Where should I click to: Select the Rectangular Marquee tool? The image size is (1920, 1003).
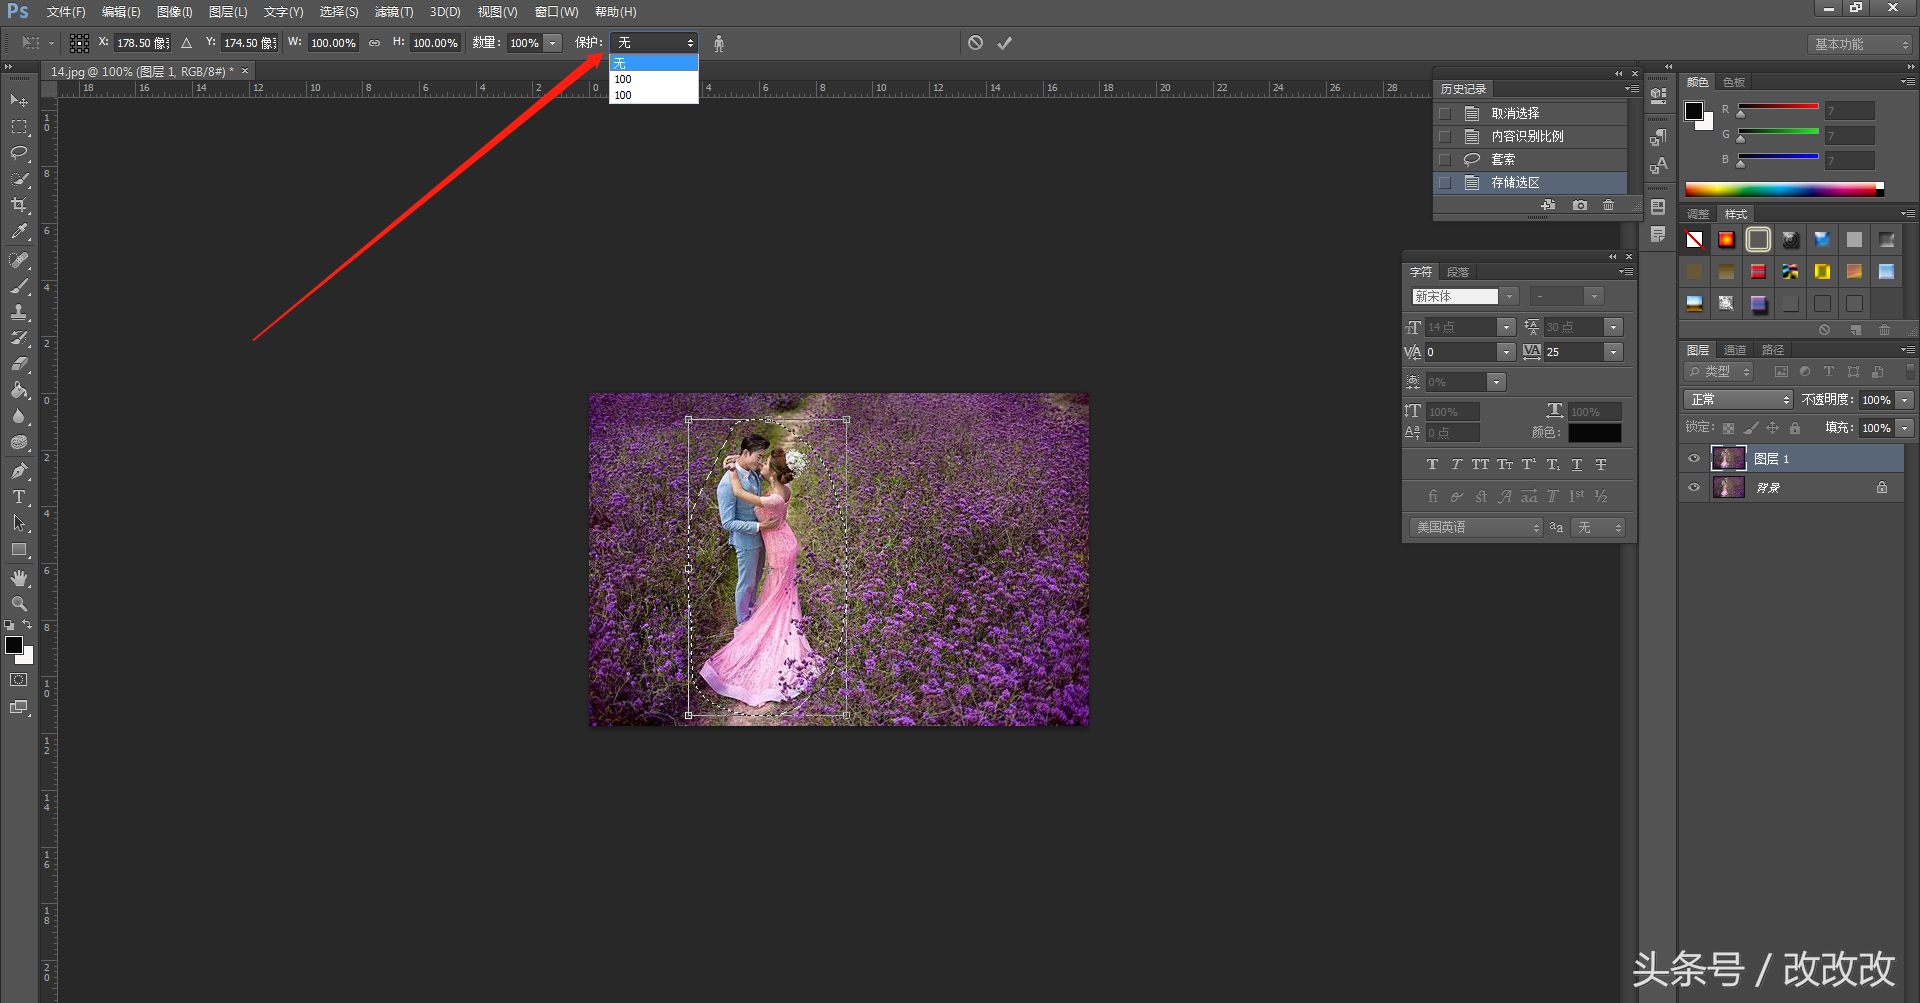coord(19,127)
